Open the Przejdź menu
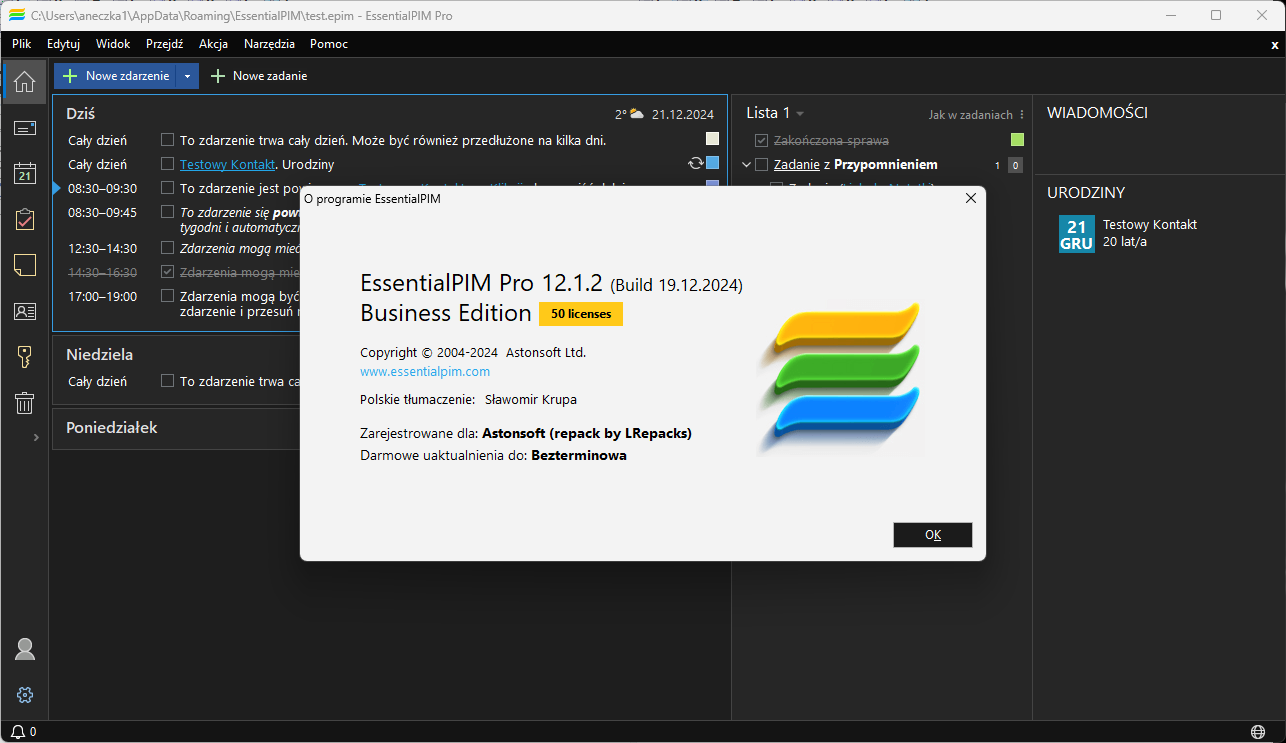Image resolution: width=1286 pixels, height=743 pixels. tap(164, 44)
